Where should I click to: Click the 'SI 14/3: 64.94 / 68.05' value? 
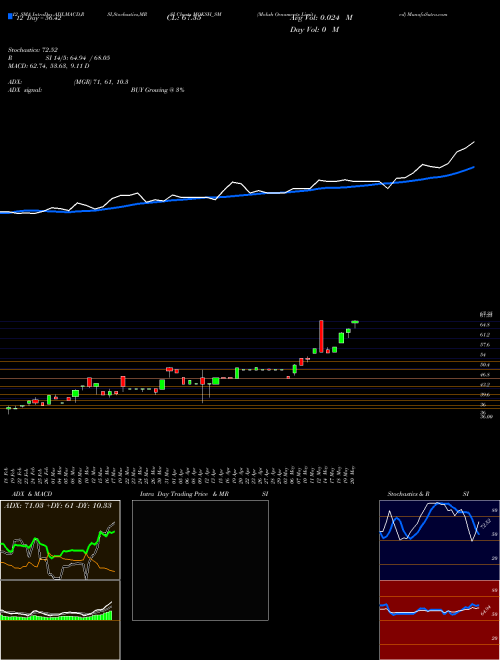(x=76, y=58)
